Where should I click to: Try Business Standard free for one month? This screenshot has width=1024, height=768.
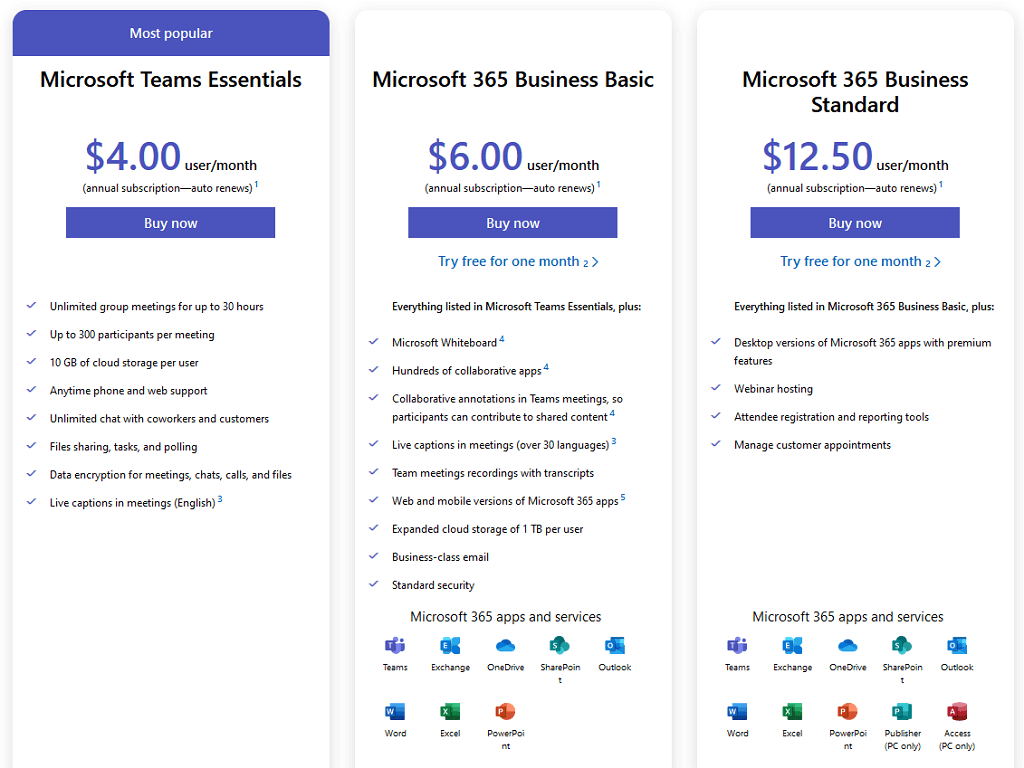[x=860, y=261]
